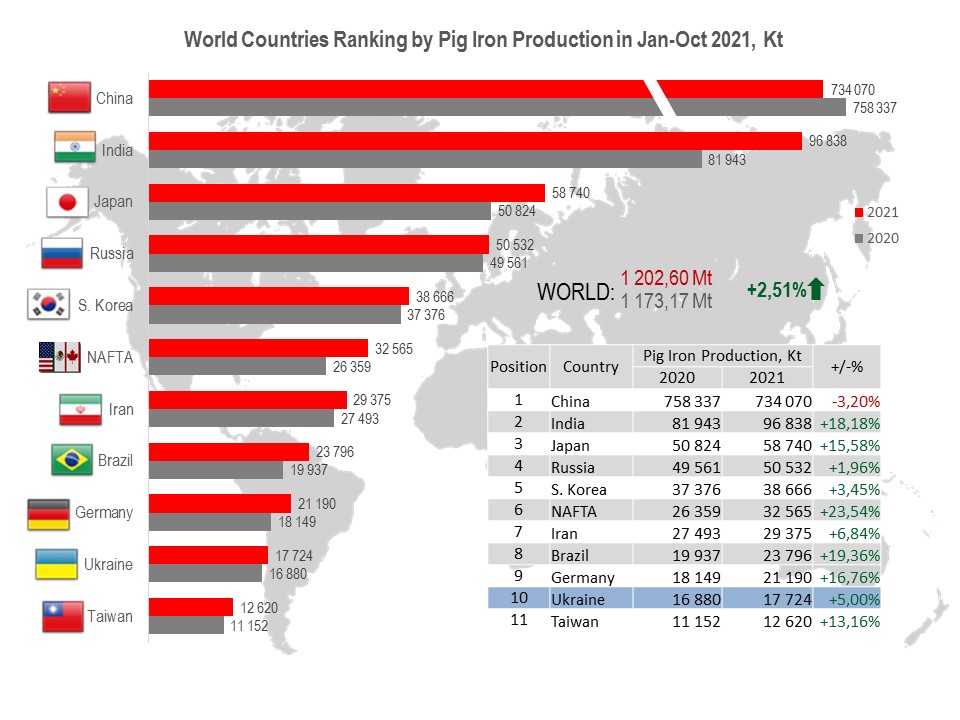Click the Ukraine flag icon
The image size is (960, 720).
56,564
